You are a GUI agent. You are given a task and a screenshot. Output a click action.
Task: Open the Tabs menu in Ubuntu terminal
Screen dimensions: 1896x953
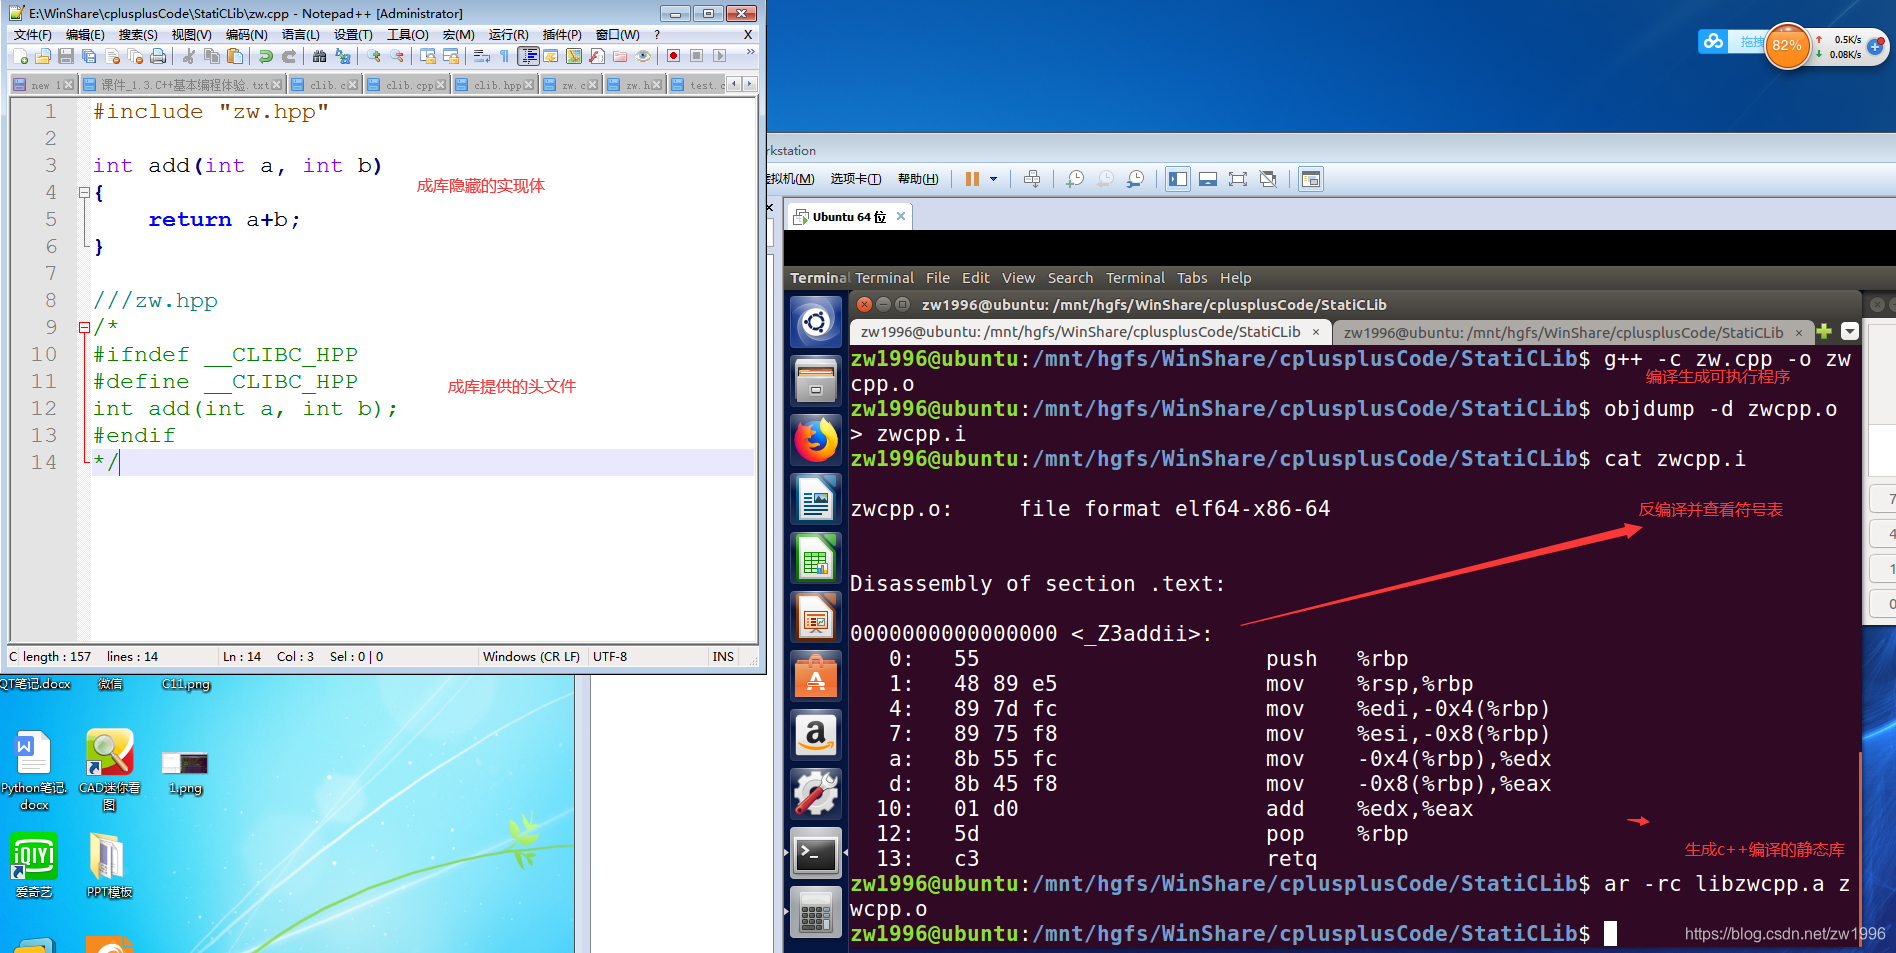coord(1192,278)
